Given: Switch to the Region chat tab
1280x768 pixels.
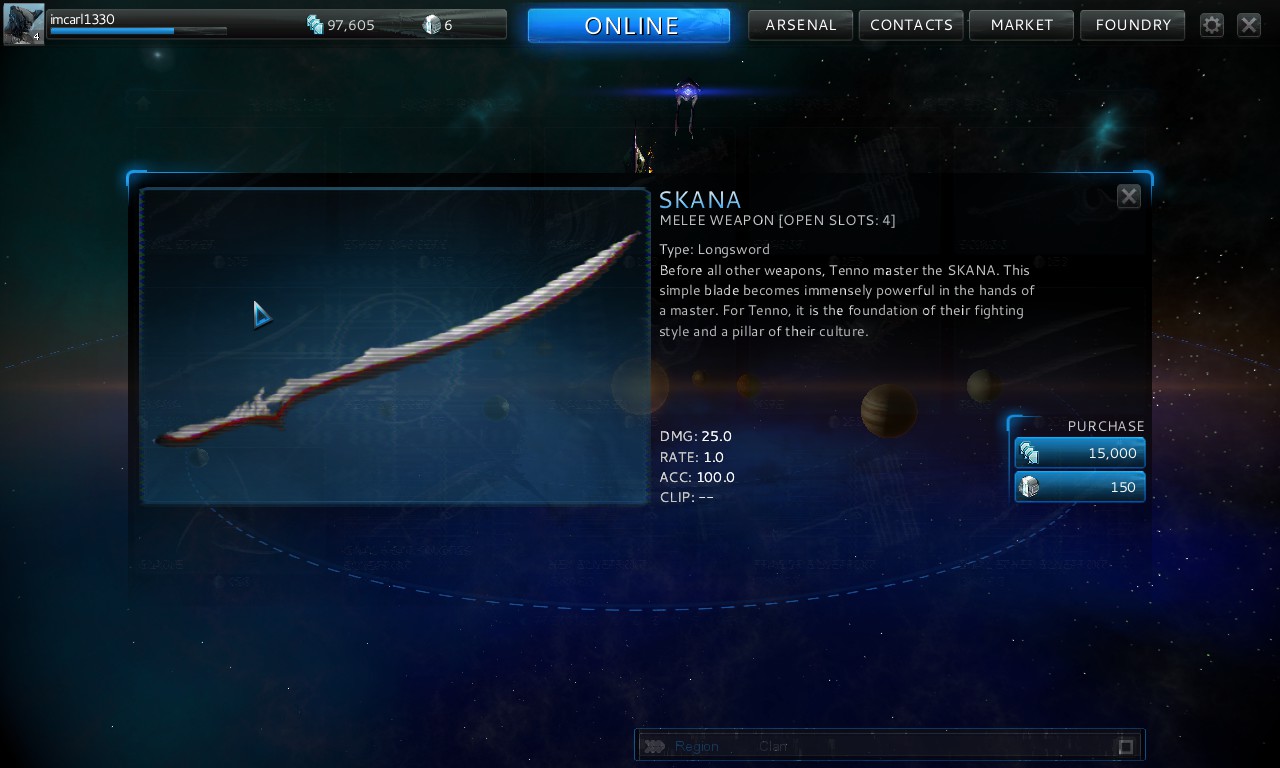Looking at the screenshot, I should tap(696, 746).
